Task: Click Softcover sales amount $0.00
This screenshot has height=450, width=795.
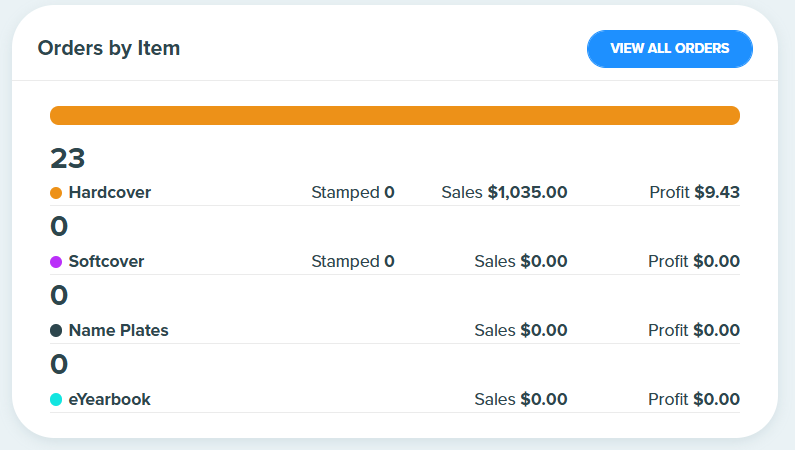Action: click(x=544, y=261)
